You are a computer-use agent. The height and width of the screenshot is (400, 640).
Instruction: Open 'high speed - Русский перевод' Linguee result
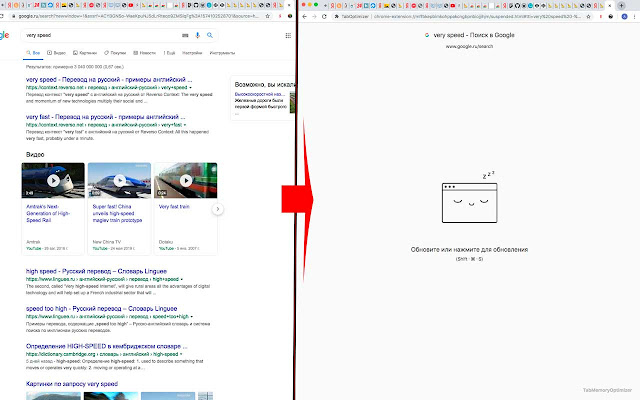click(x=96, y=271)
